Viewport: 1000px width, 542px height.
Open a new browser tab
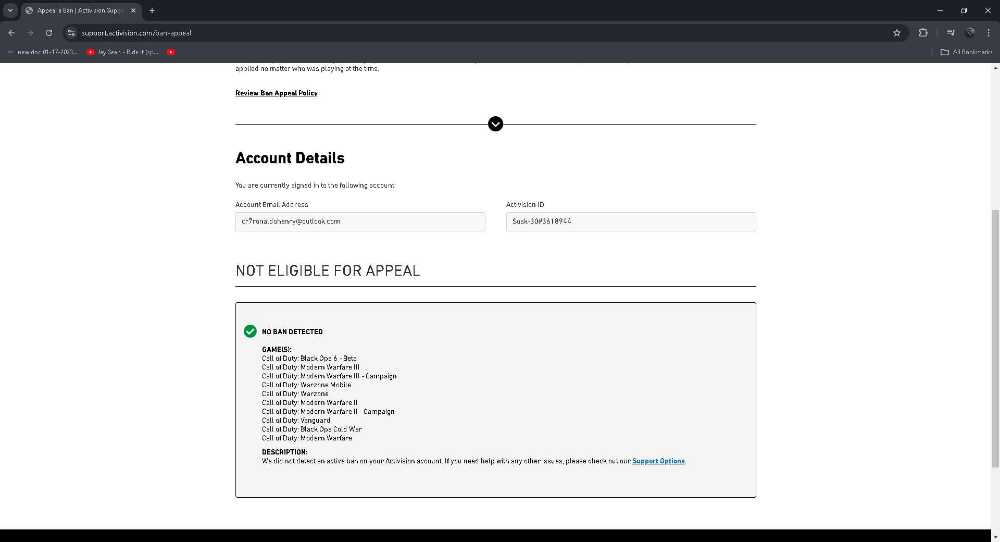coord(152,11)
